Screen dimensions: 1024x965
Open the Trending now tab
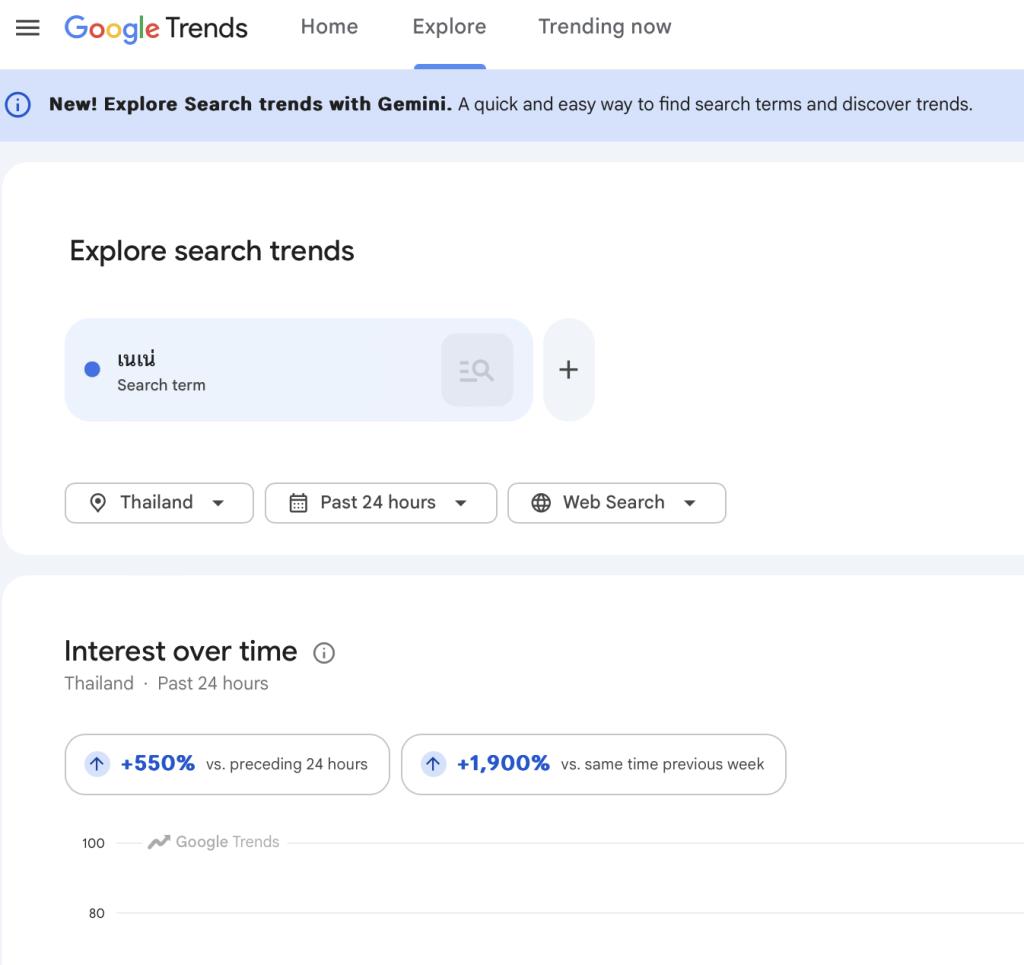605,27
